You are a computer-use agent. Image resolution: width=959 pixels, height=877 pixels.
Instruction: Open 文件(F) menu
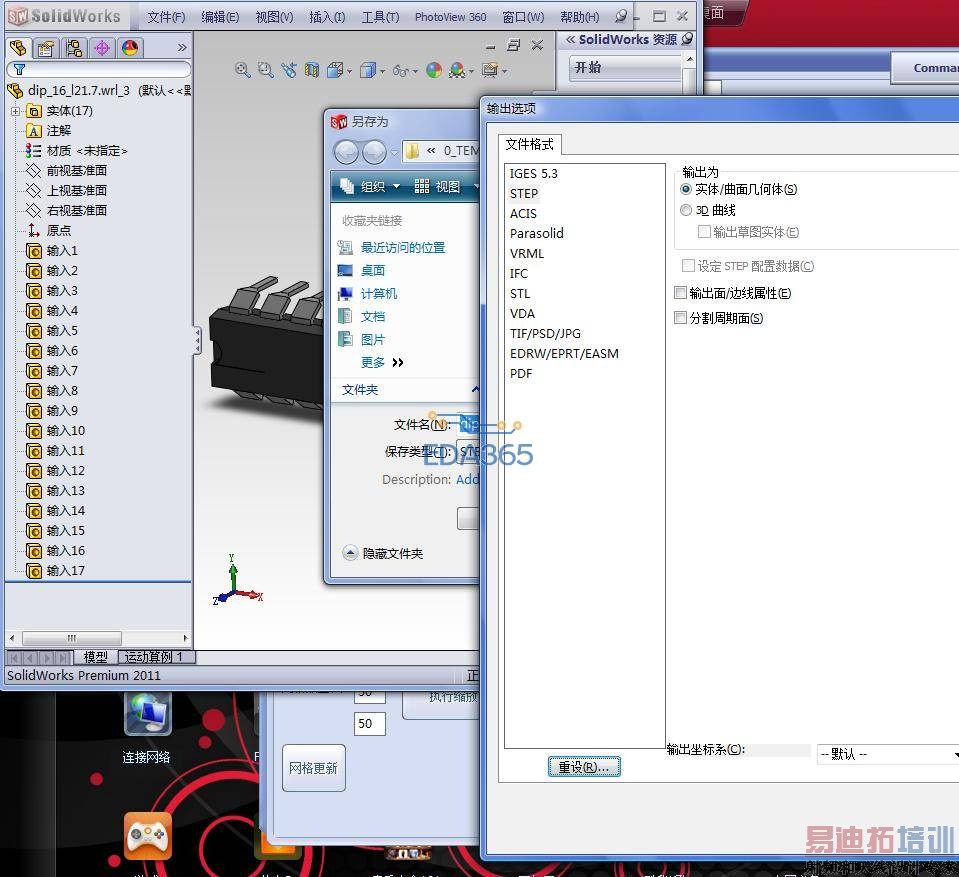(166, 17)
